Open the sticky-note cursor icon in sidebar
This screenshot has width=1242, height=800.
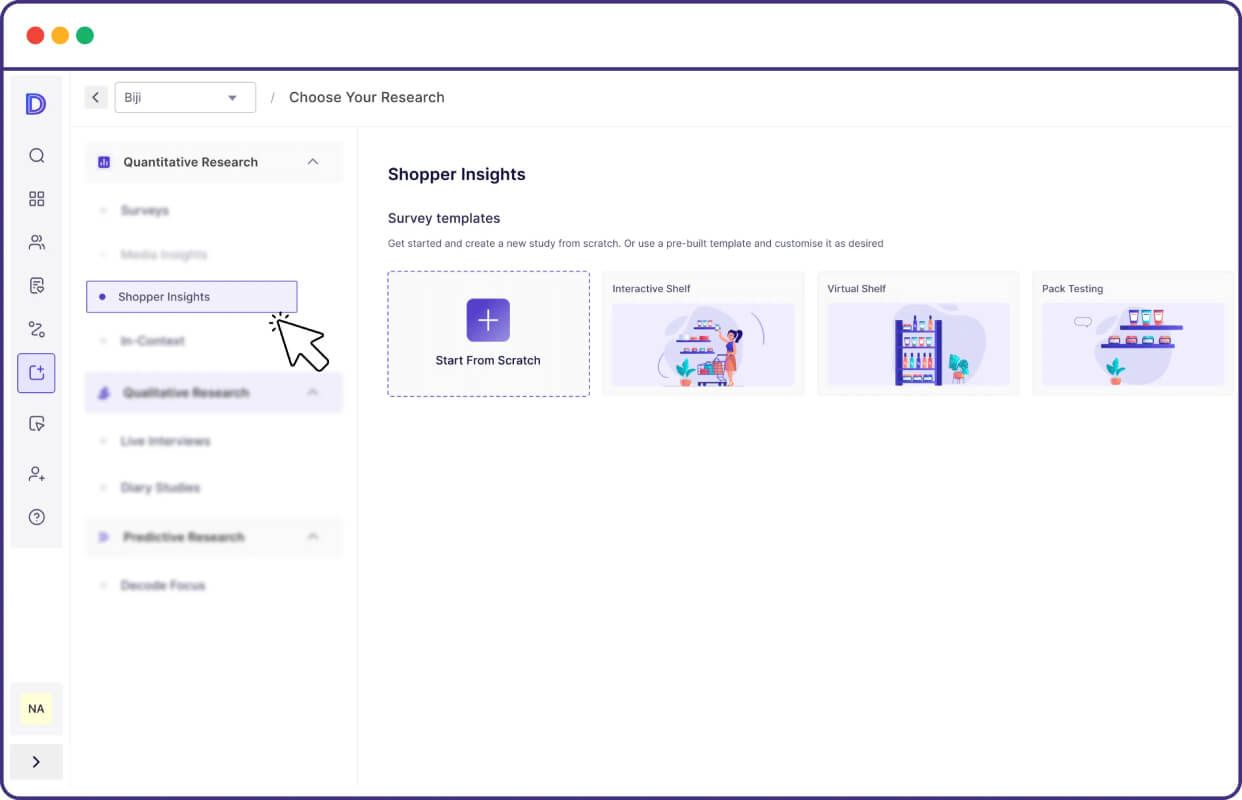click(37, 424)
